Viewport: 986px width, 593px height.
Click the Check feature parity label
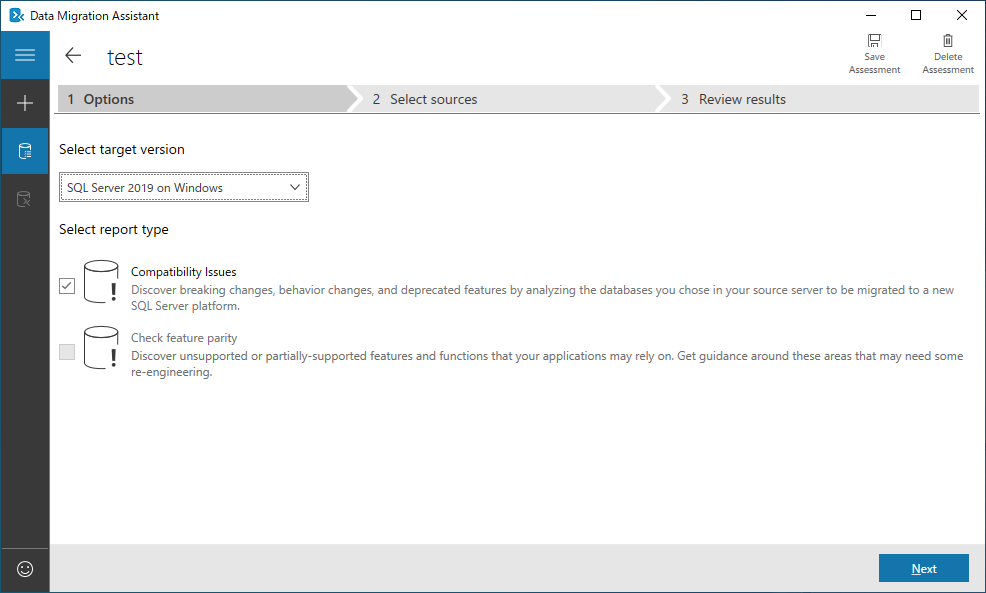184,338
